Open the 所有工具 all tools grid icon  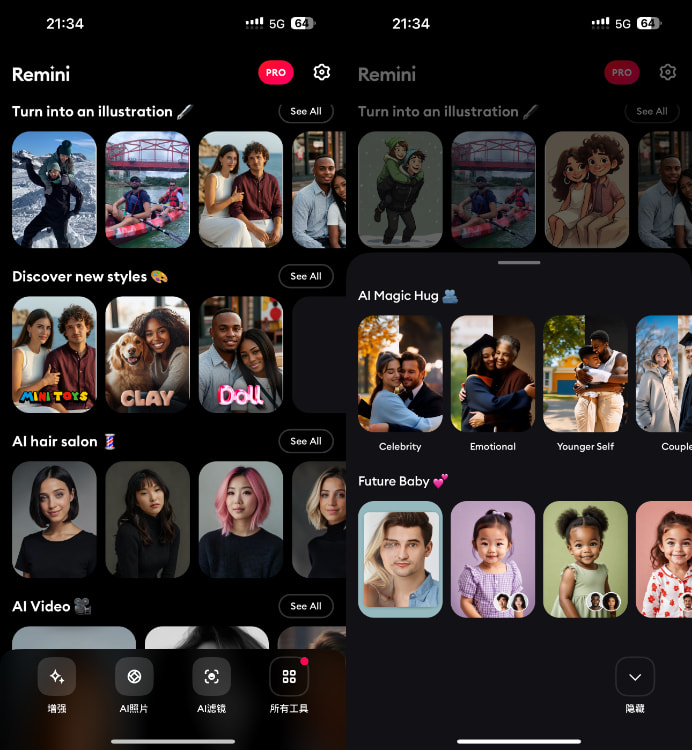[289, 676]
